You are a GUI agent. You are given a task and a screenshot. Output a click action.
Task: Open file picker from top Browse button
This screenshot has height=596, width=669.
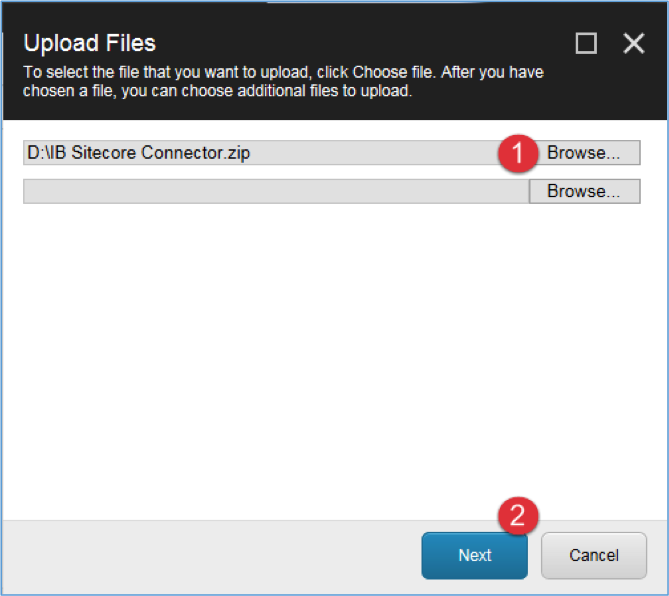click(x=585, y=153)
